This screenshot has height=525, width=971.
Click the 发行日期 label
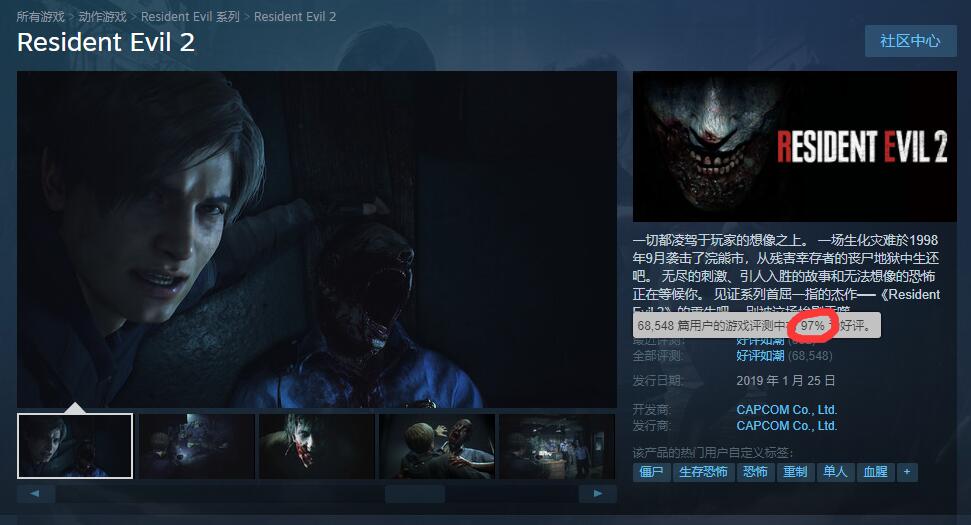tap(658, 380)
